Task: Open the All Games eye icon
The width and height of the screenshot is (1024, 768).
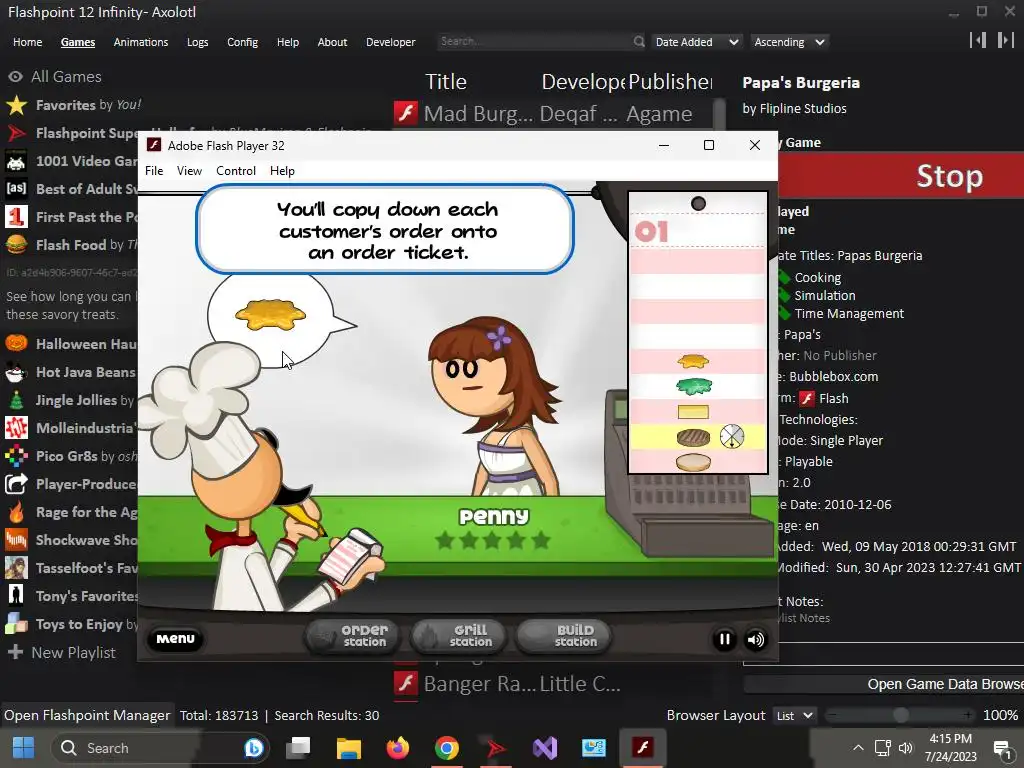Action: [x=15, y=76]
